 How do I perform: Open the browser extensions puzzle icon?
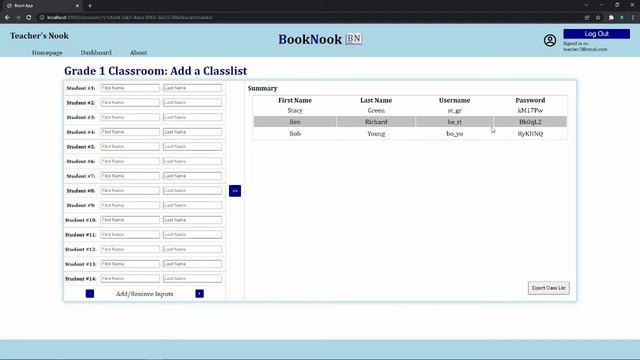[611, 18]
